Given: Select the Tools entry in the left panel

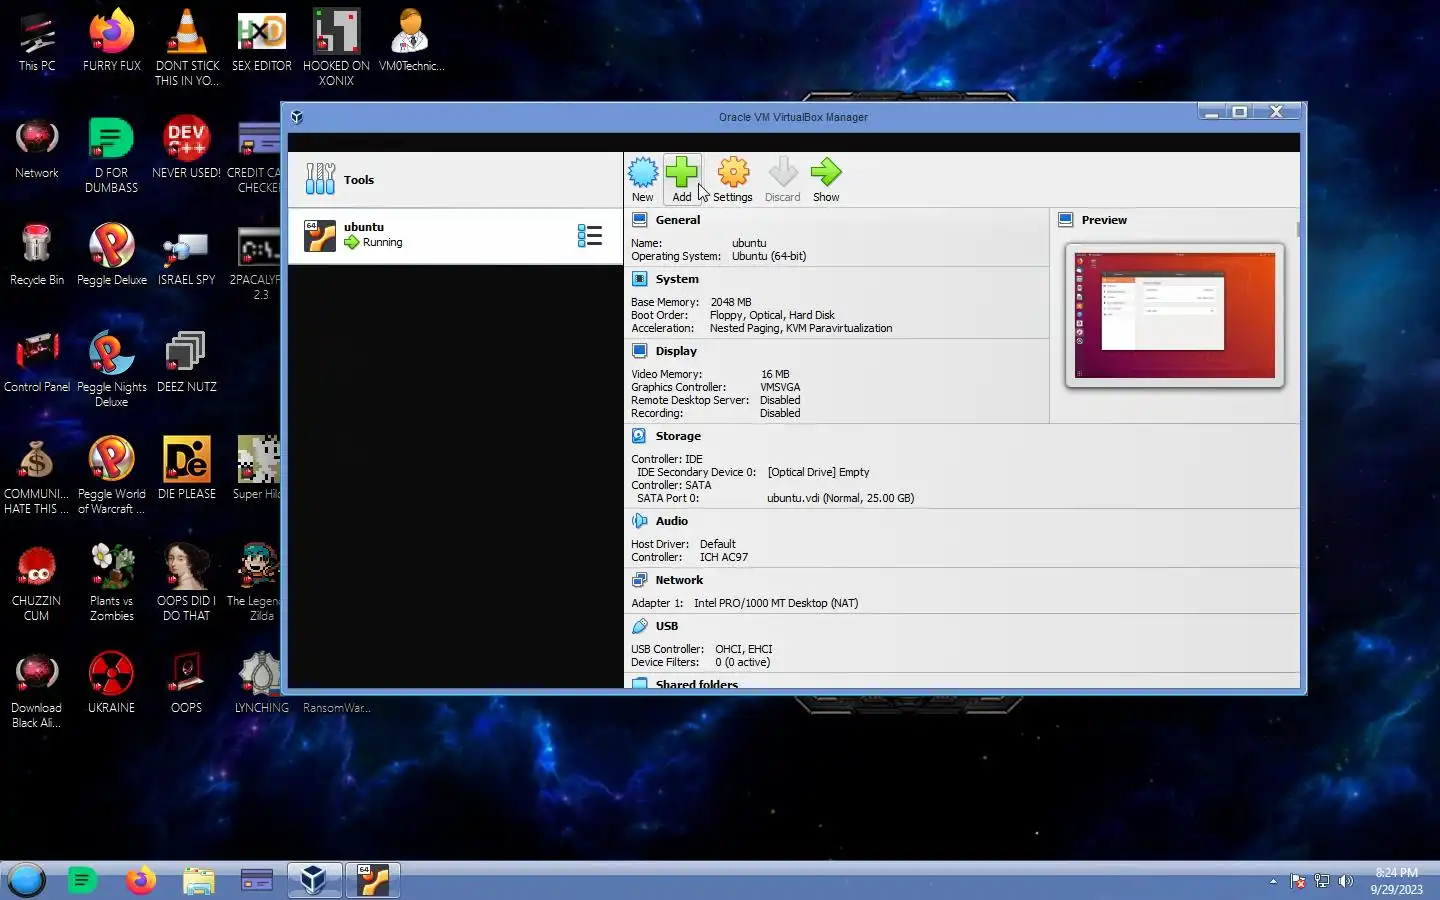Looking at the screenshot, I should [455, 180].
